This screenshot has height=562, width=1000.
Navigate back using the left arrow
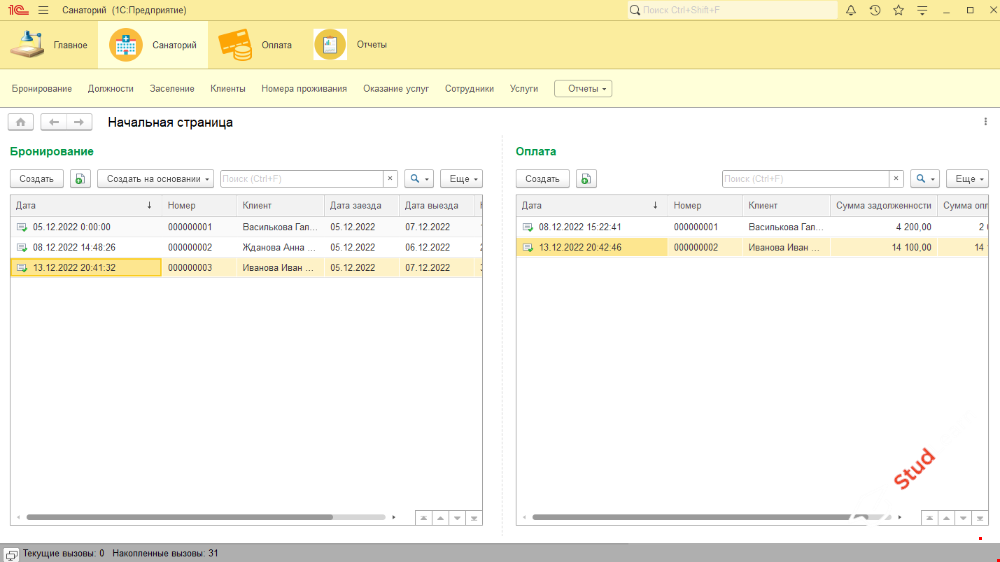(x=54, y=122)
